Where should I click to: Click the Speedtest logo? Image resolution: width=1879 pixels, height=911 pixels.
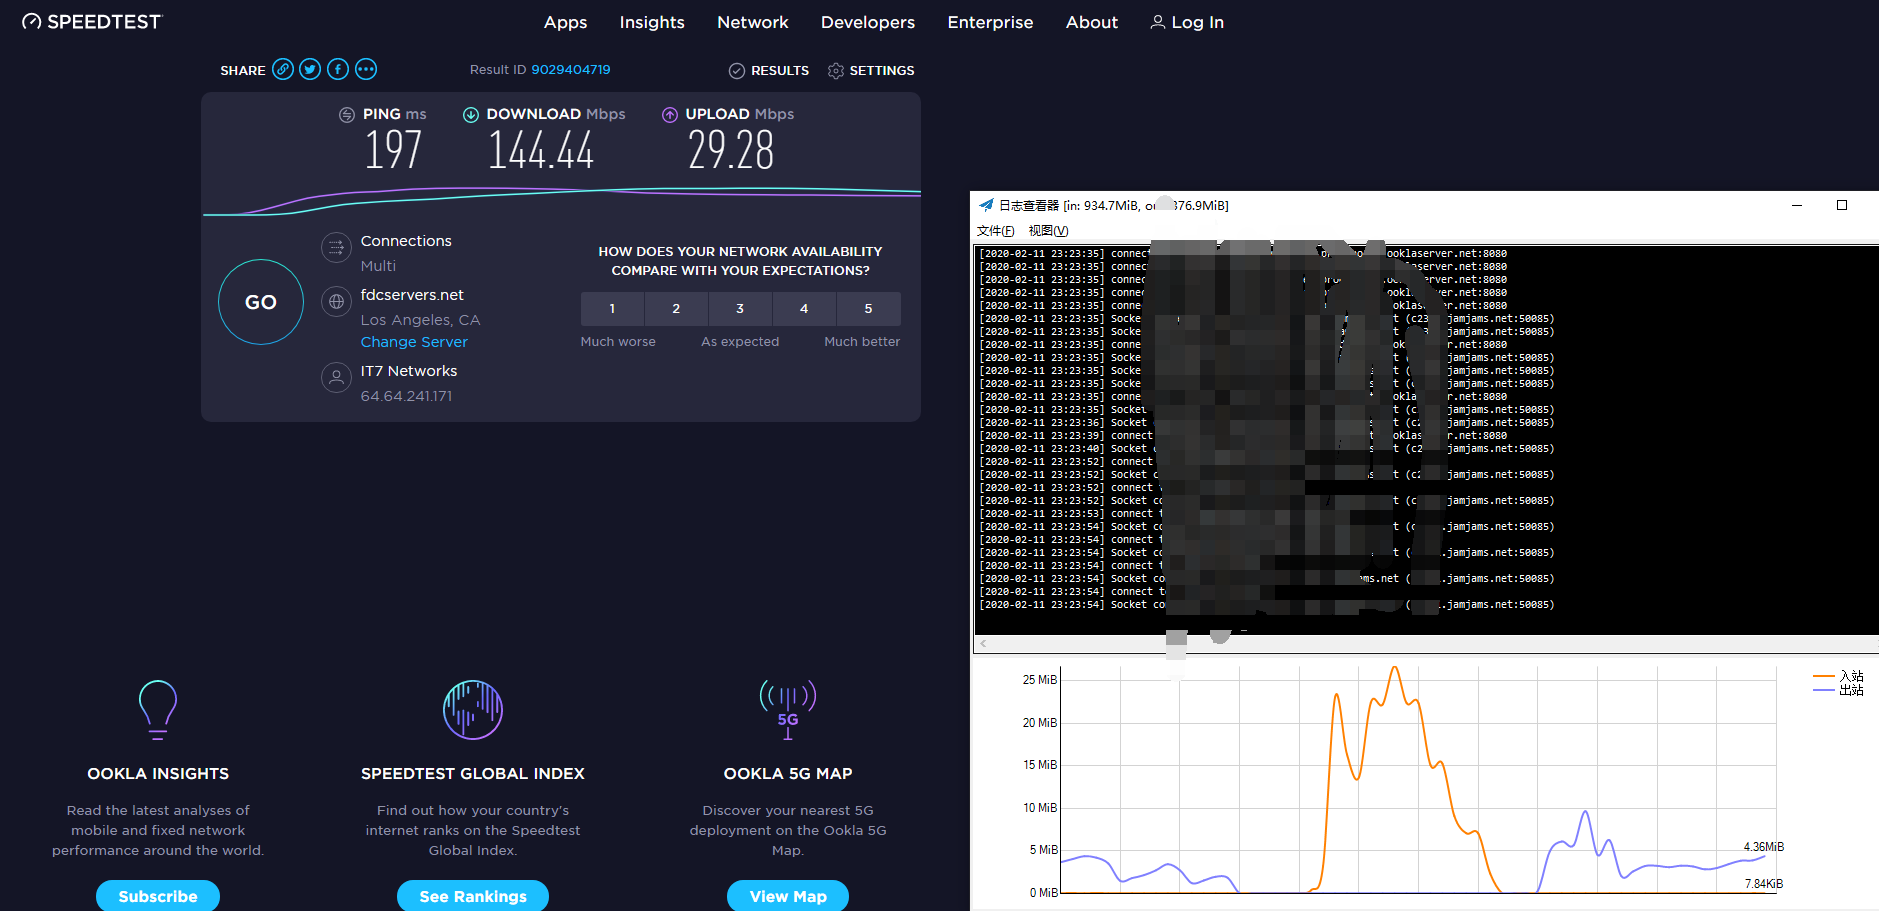tap(91, 22)
